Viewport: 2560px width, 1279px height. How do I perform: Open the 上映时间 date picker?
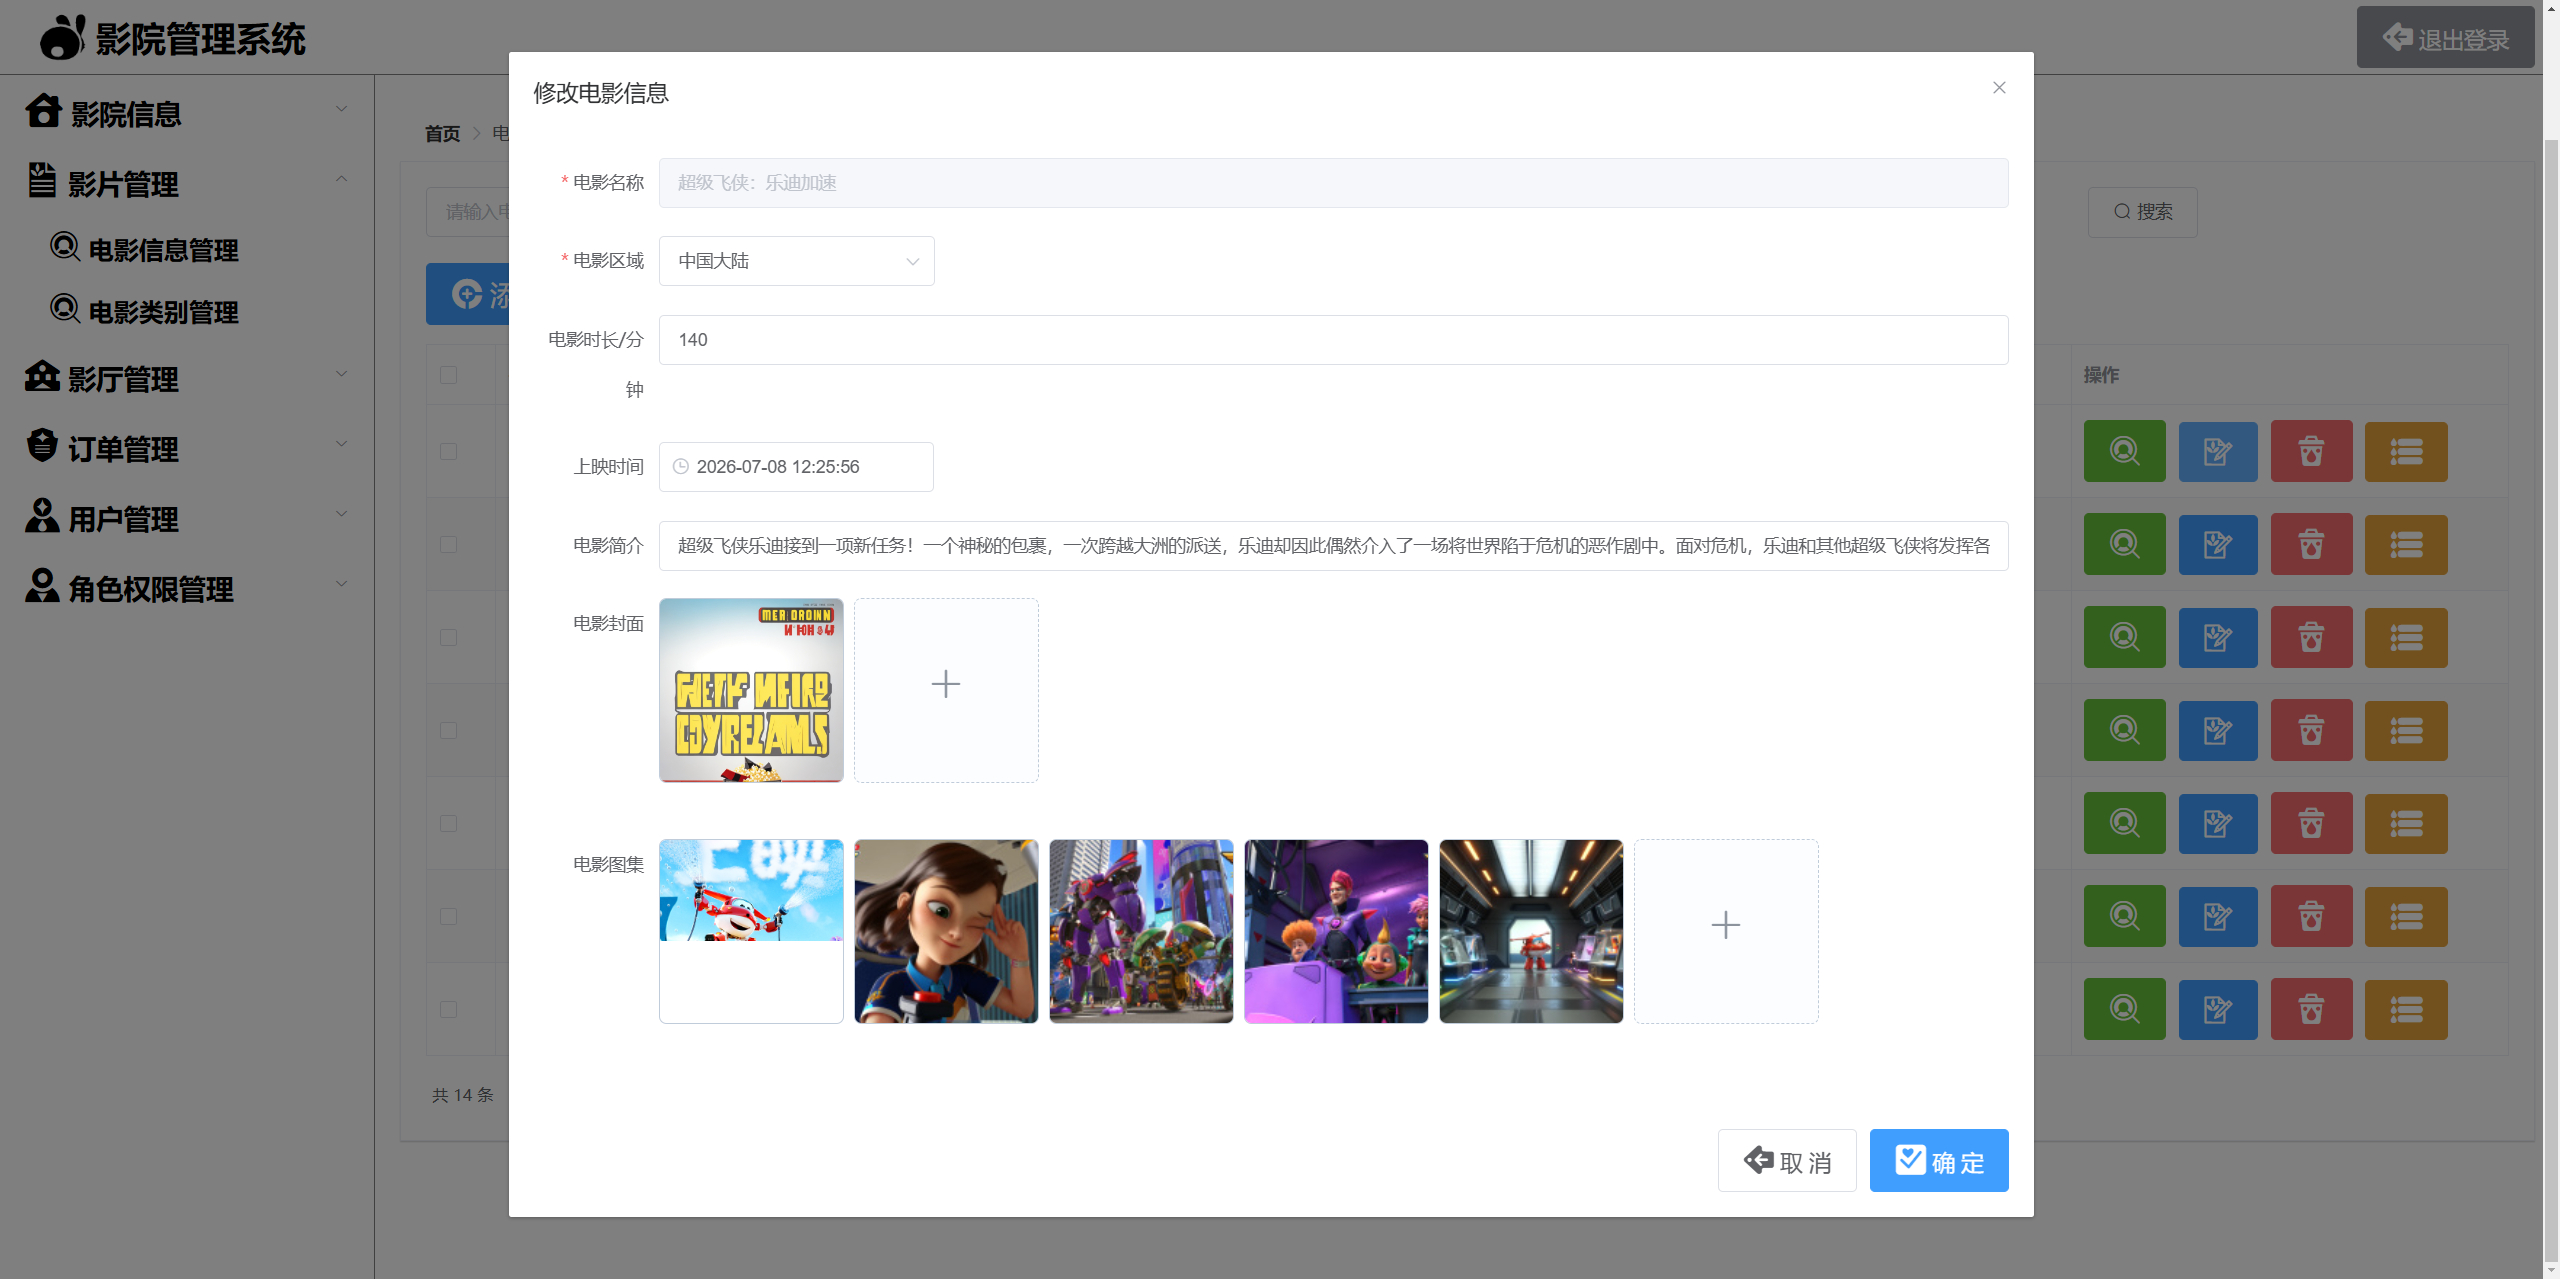[796, 467]
